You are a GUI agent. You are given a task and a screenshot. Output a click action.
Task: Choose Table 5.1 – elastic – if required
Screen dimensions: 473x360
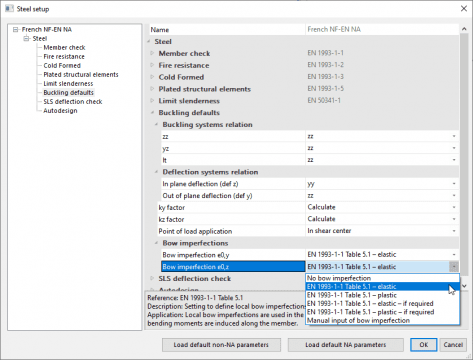coord(383,304)
